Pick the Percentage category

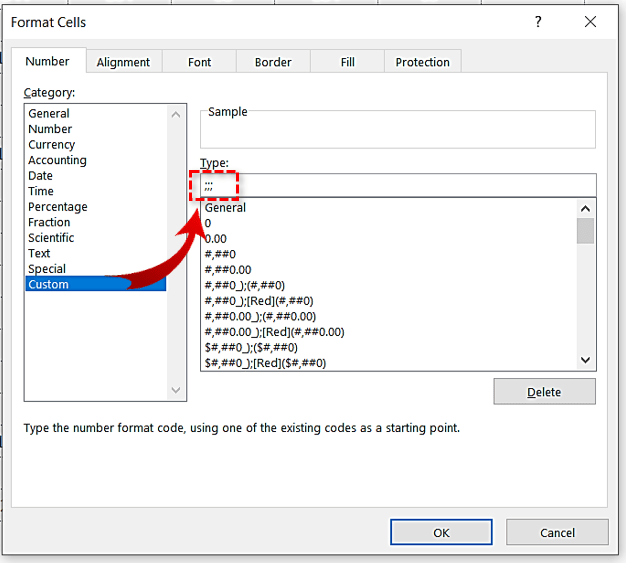click(x=57, y=207)
